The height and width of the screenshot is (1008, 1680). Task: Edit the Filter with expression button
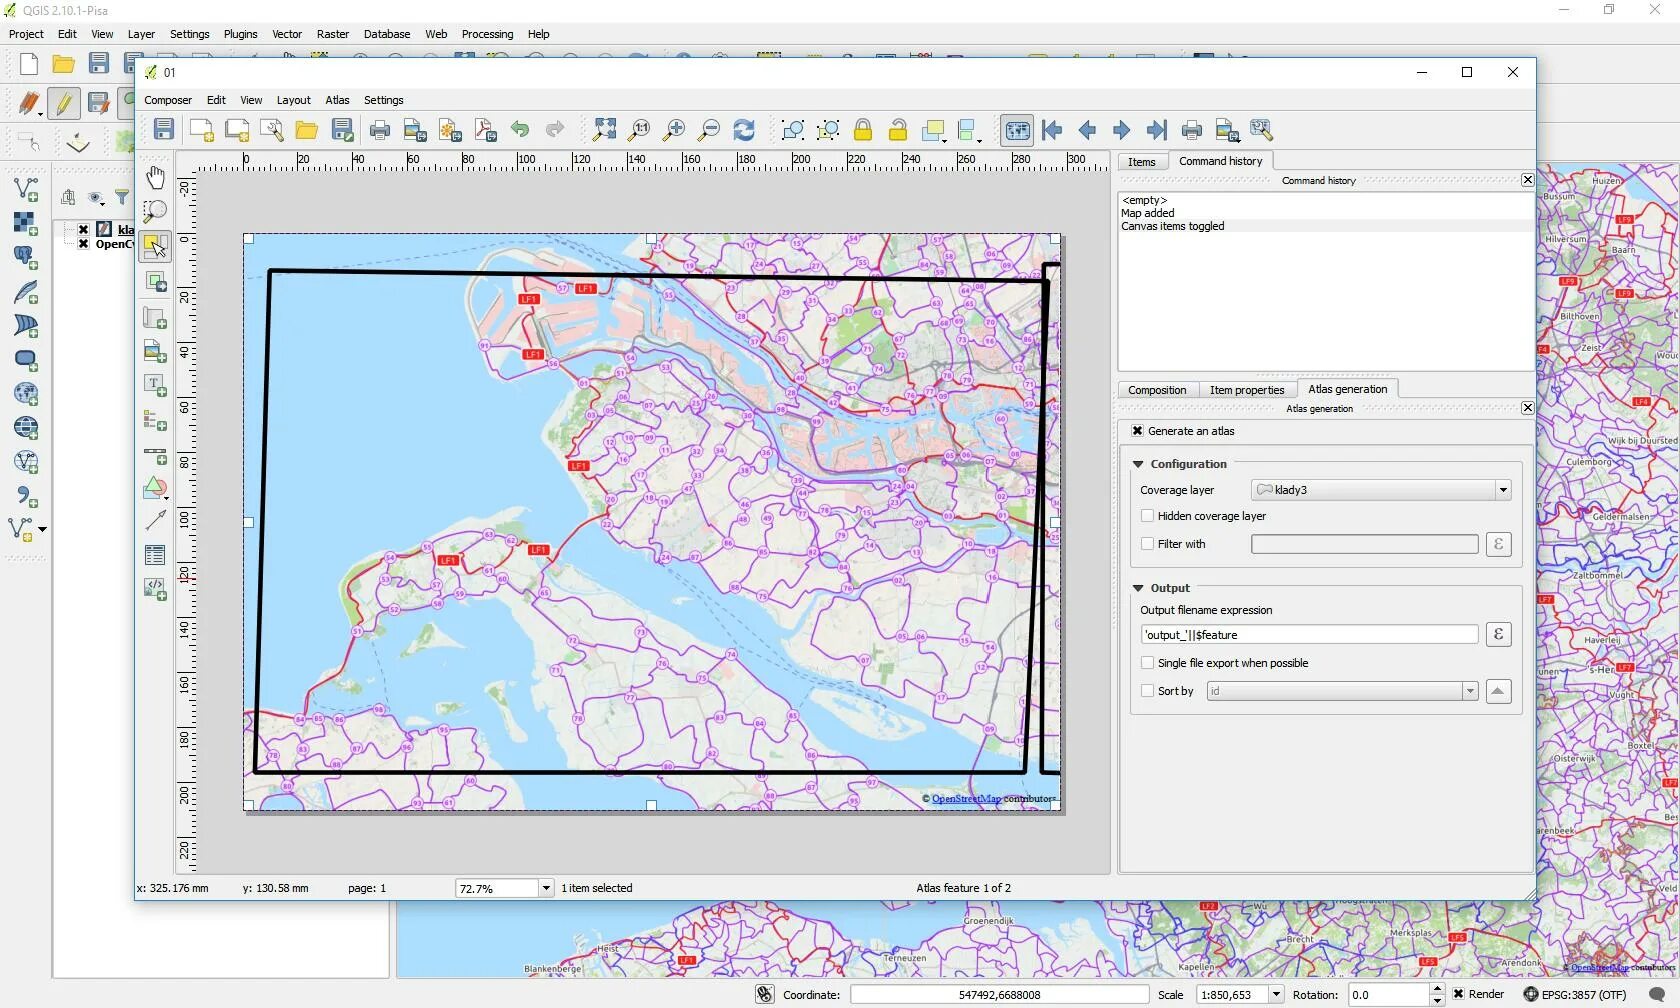point(1498,544)
